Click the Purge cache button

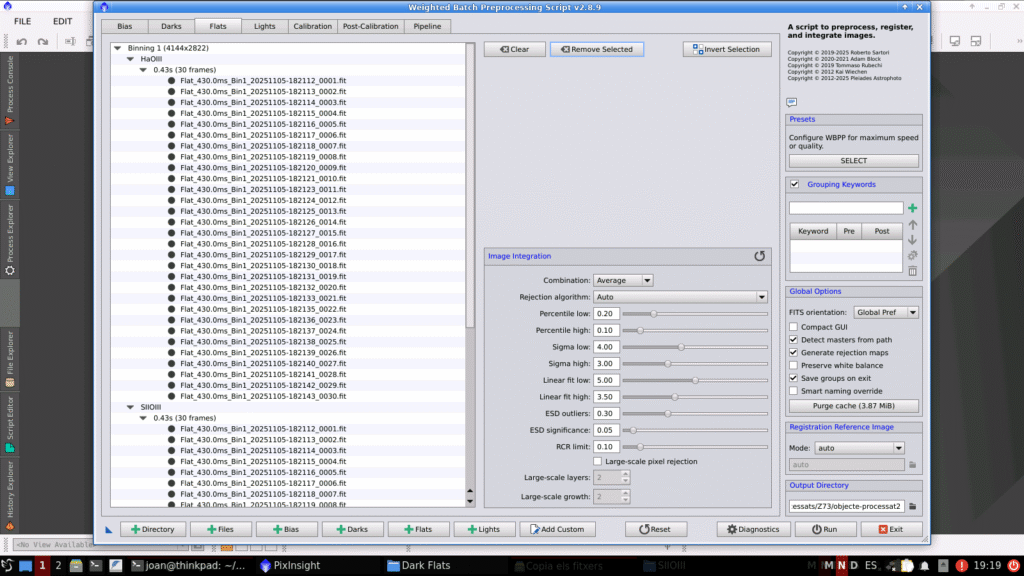(853, 407)
